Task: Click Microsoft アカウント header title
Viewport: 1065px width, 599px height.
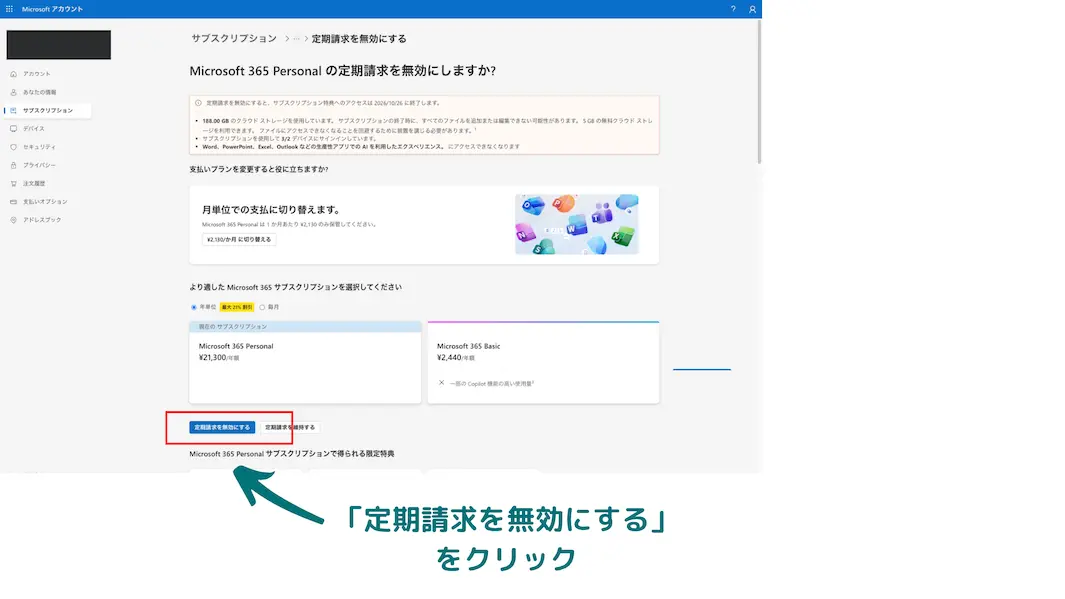Action: click(x=52, y=9)
